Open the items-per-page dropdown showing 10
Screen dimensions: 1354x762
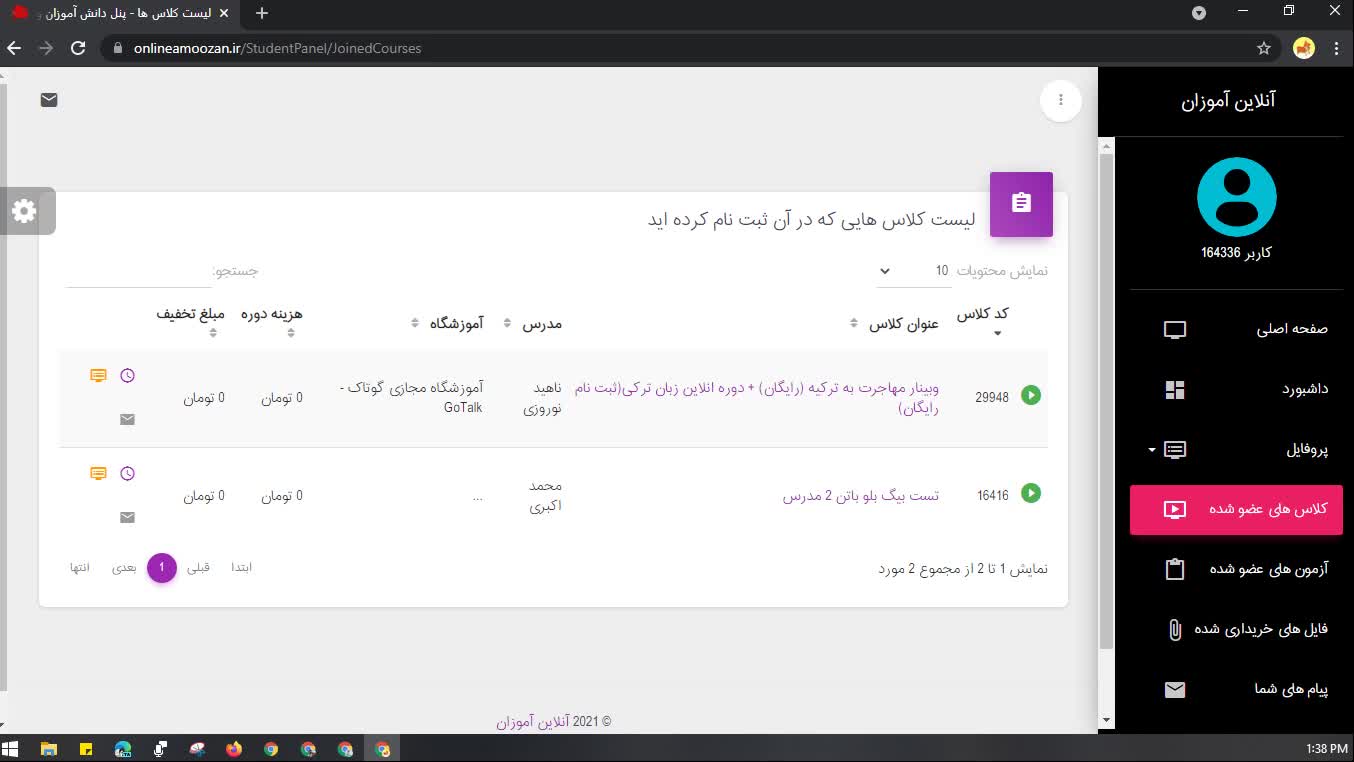(x=912, y=271)
